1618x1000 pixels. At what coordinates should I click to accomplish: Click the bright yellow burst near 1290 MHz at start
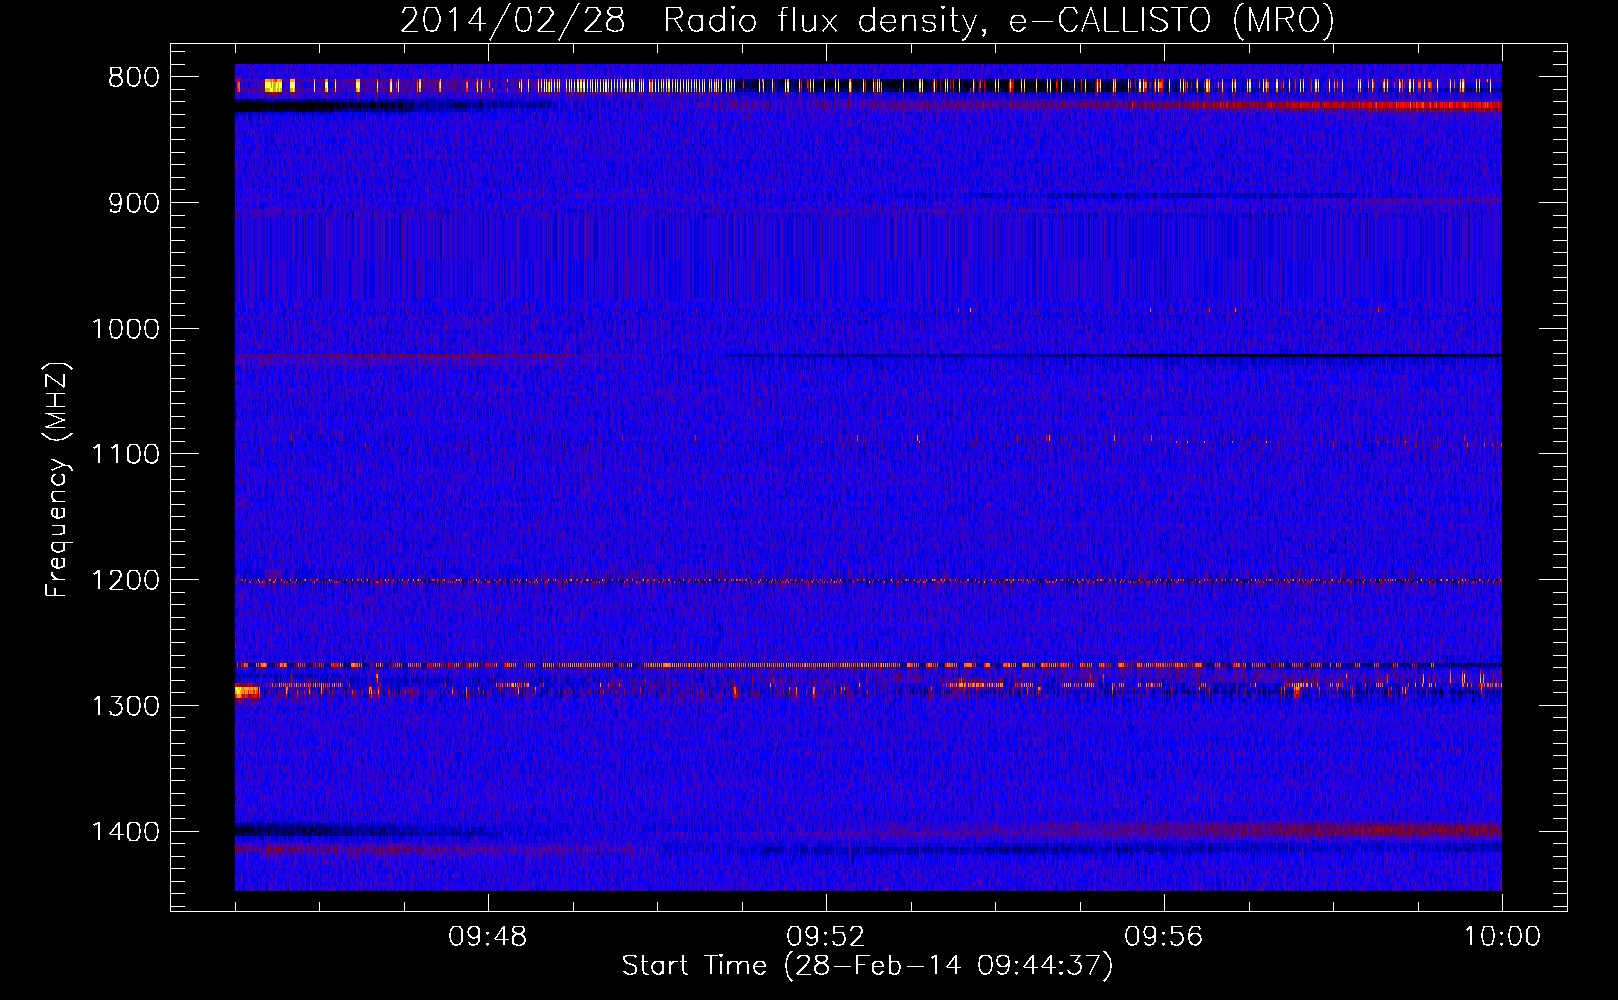click(x=247, y=691)
